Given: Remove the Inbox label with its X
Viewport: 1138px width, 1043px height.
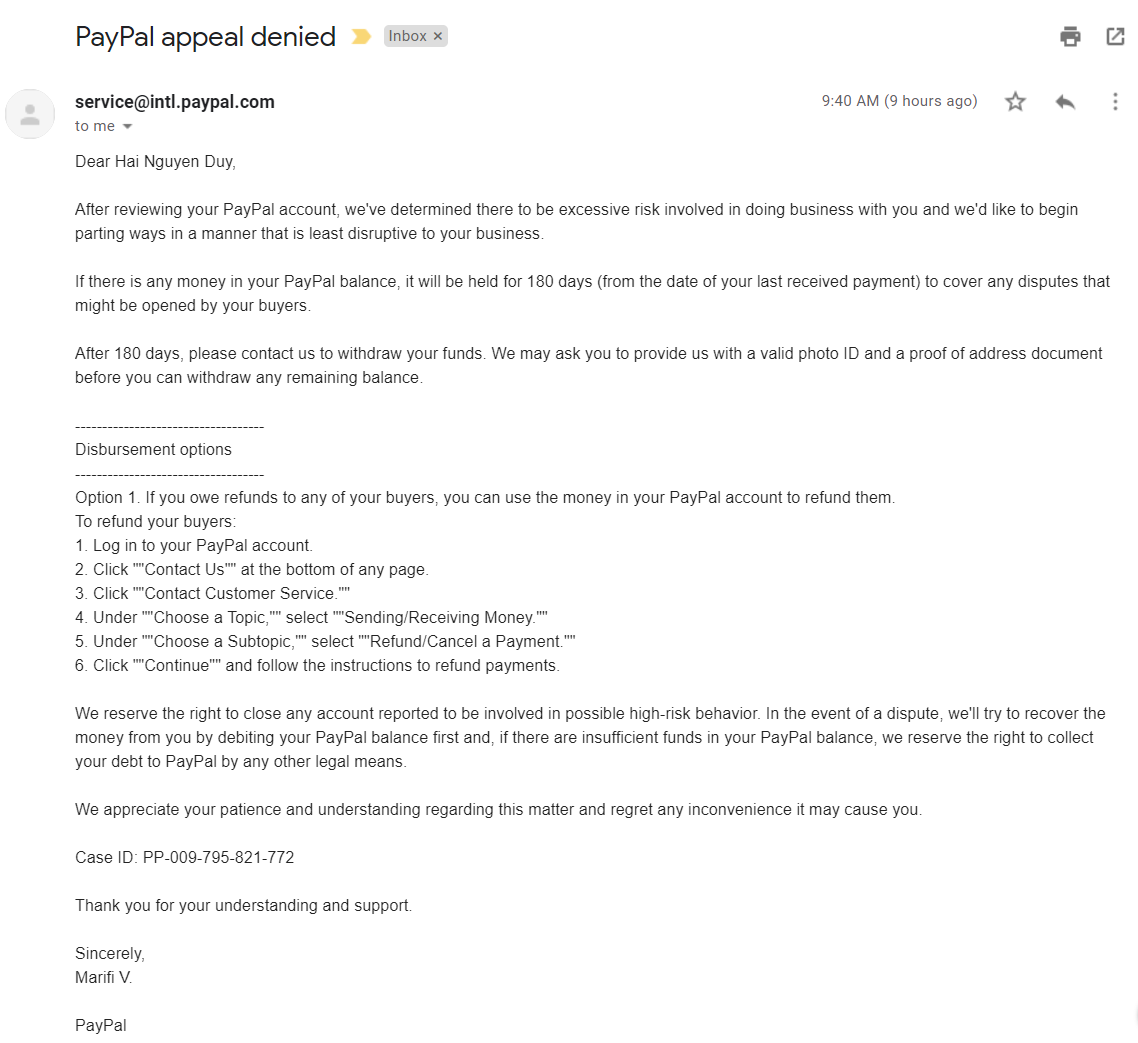Looking at the screenshot, I should point(438,36).
